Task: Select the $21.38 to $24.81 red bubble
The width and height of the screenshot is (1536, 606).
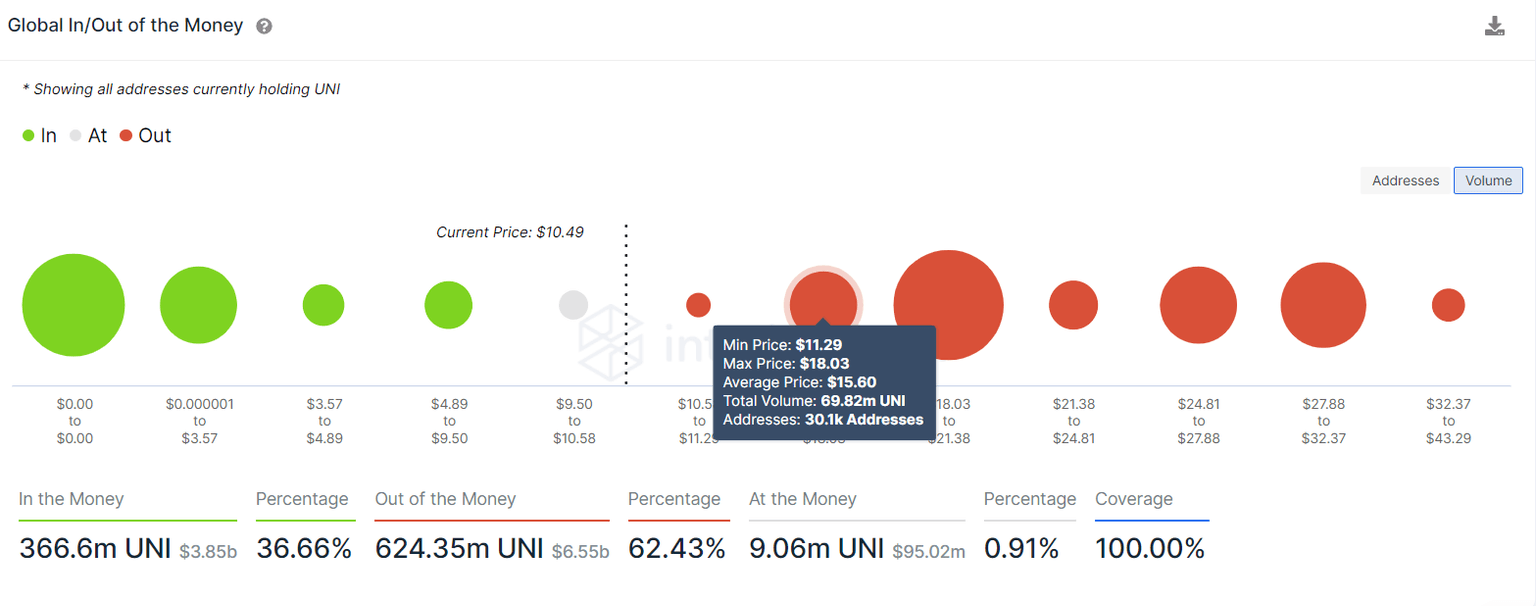Action: tap(1073, 305)
